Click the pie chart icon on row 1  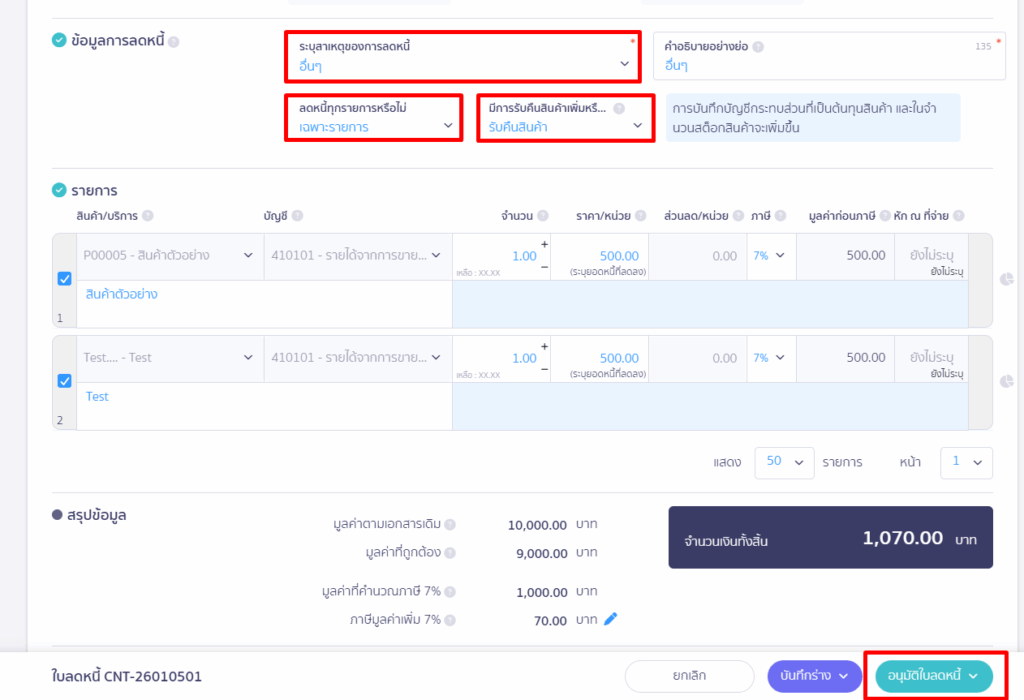1007,279
